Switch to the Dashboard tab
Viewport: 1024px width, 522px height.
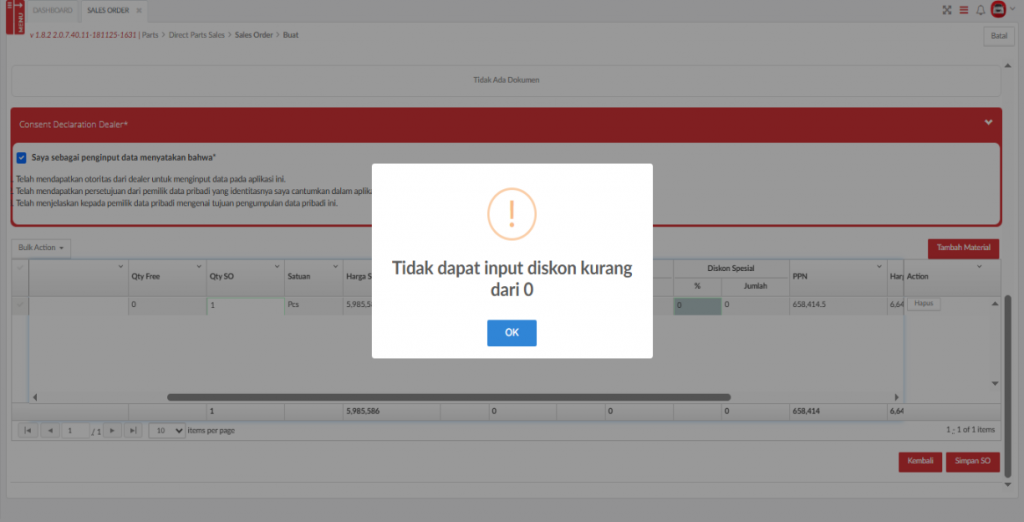pos(52,10)
